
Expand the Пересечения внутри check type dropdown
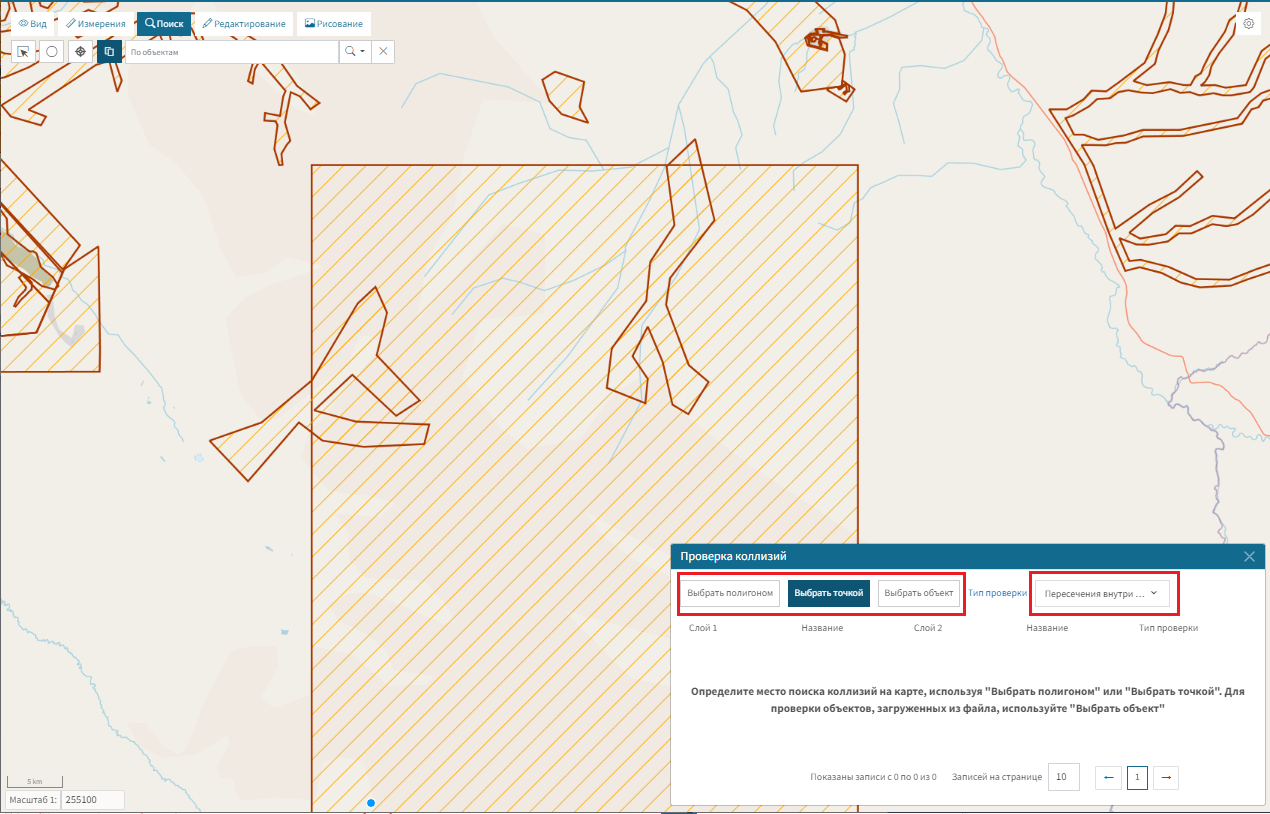point(1100,593)
